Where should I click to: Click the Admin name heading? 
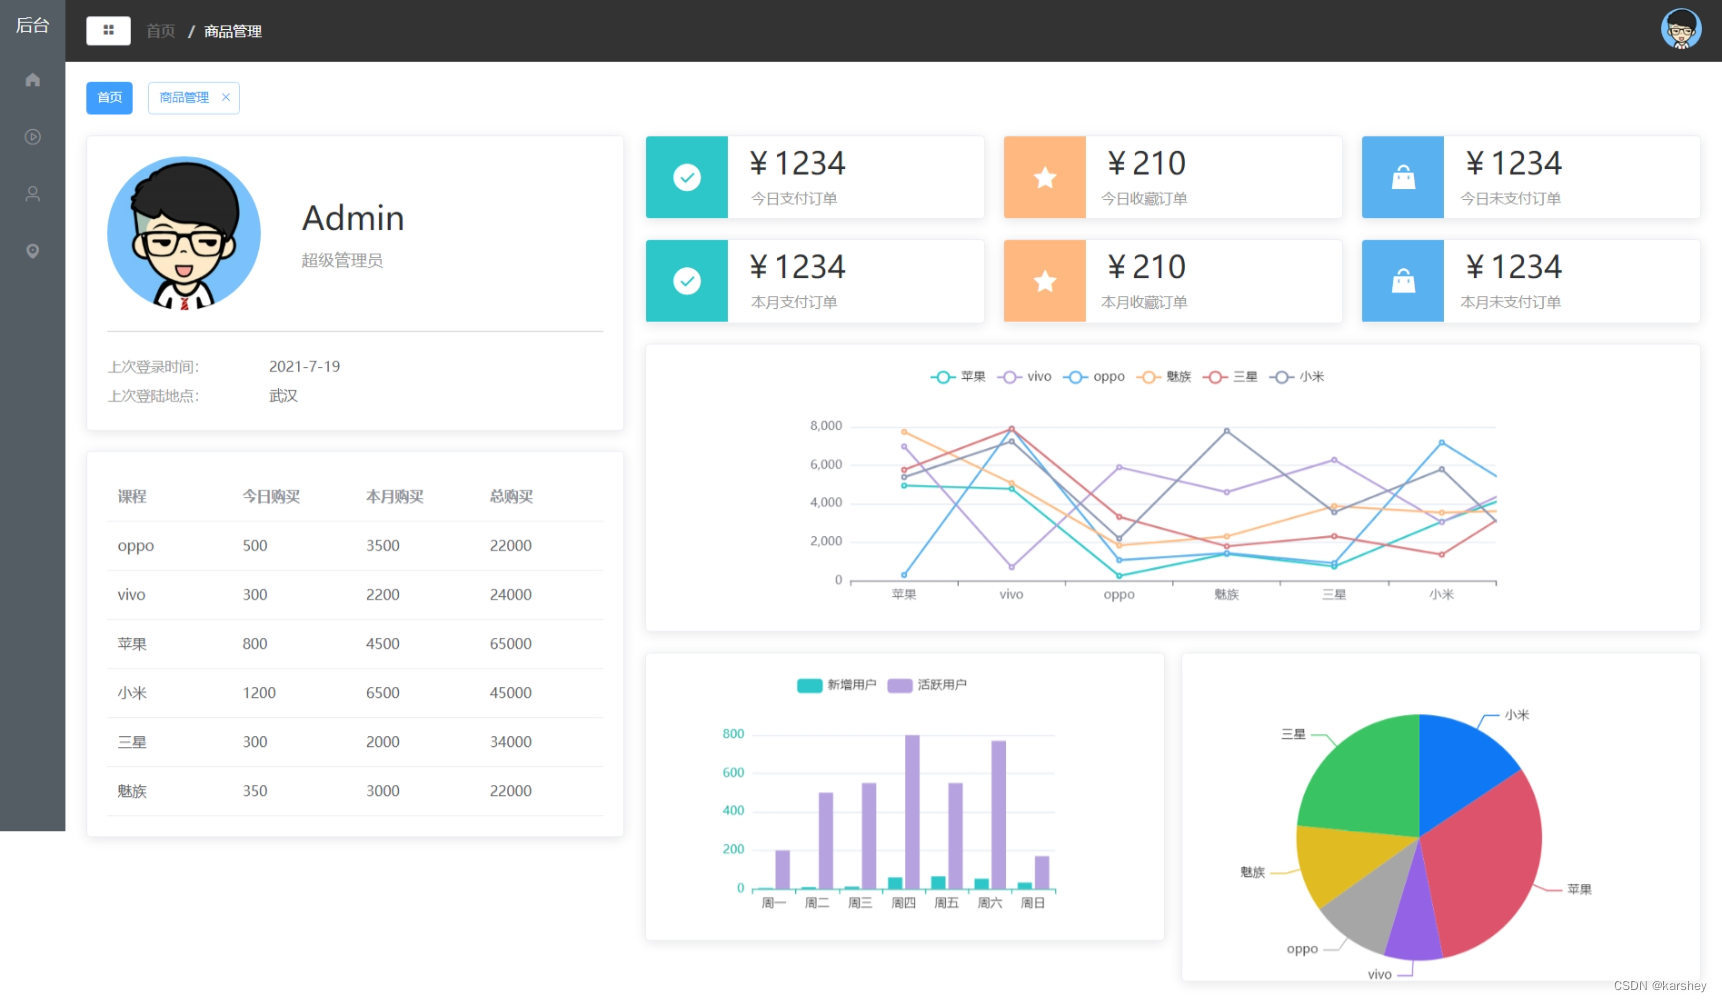[x=353, y=218]
